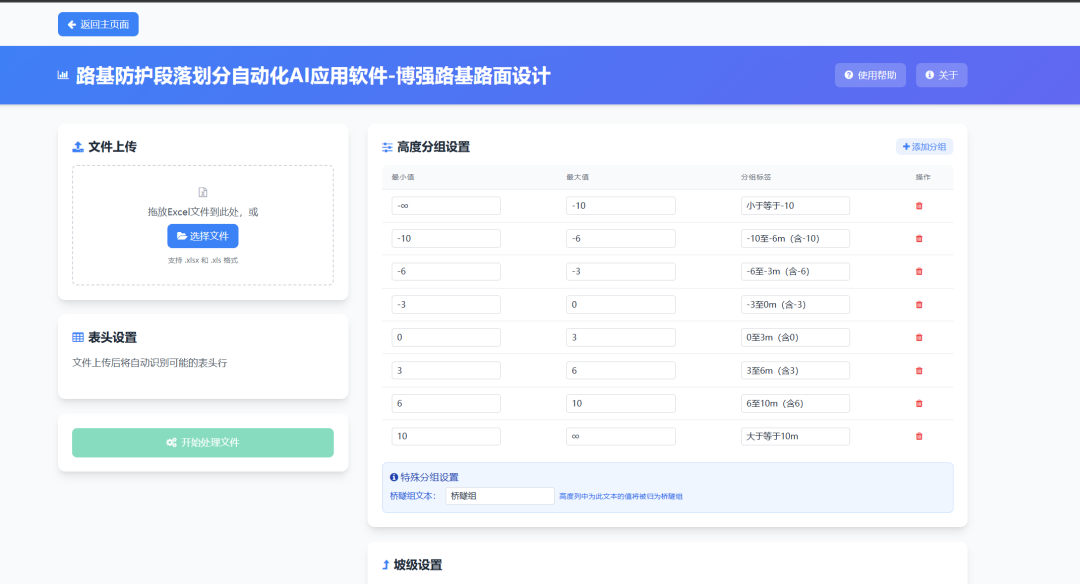Delete the 0至3m group row
This screenshot has height=584, width=1080.
tap(919, 338)
